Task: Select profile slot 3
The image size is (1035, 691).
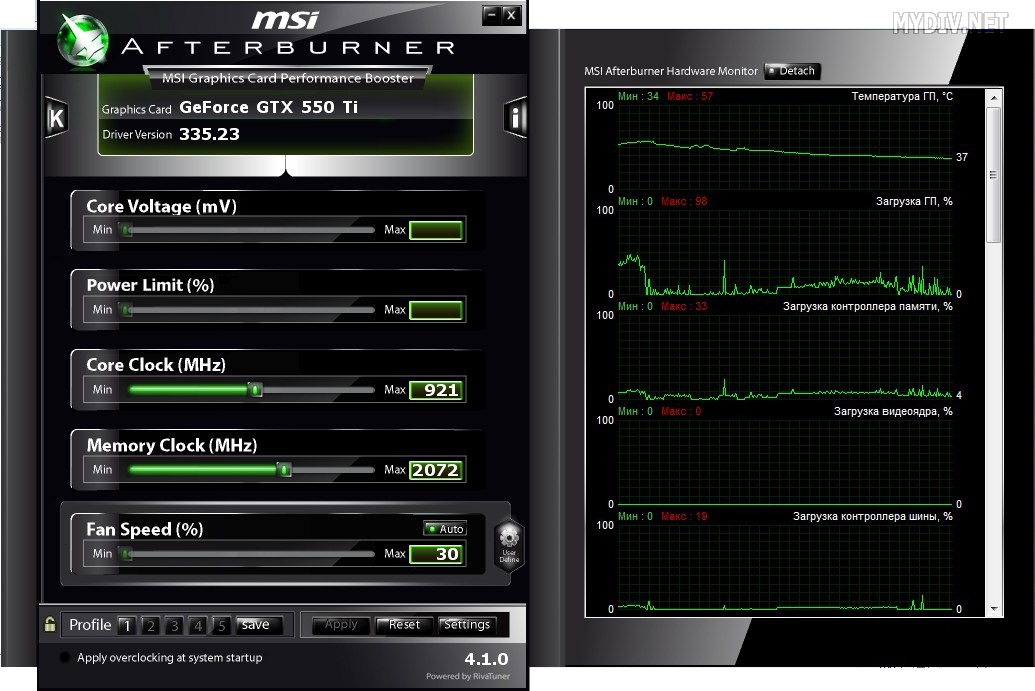Action: coord(174,625)
